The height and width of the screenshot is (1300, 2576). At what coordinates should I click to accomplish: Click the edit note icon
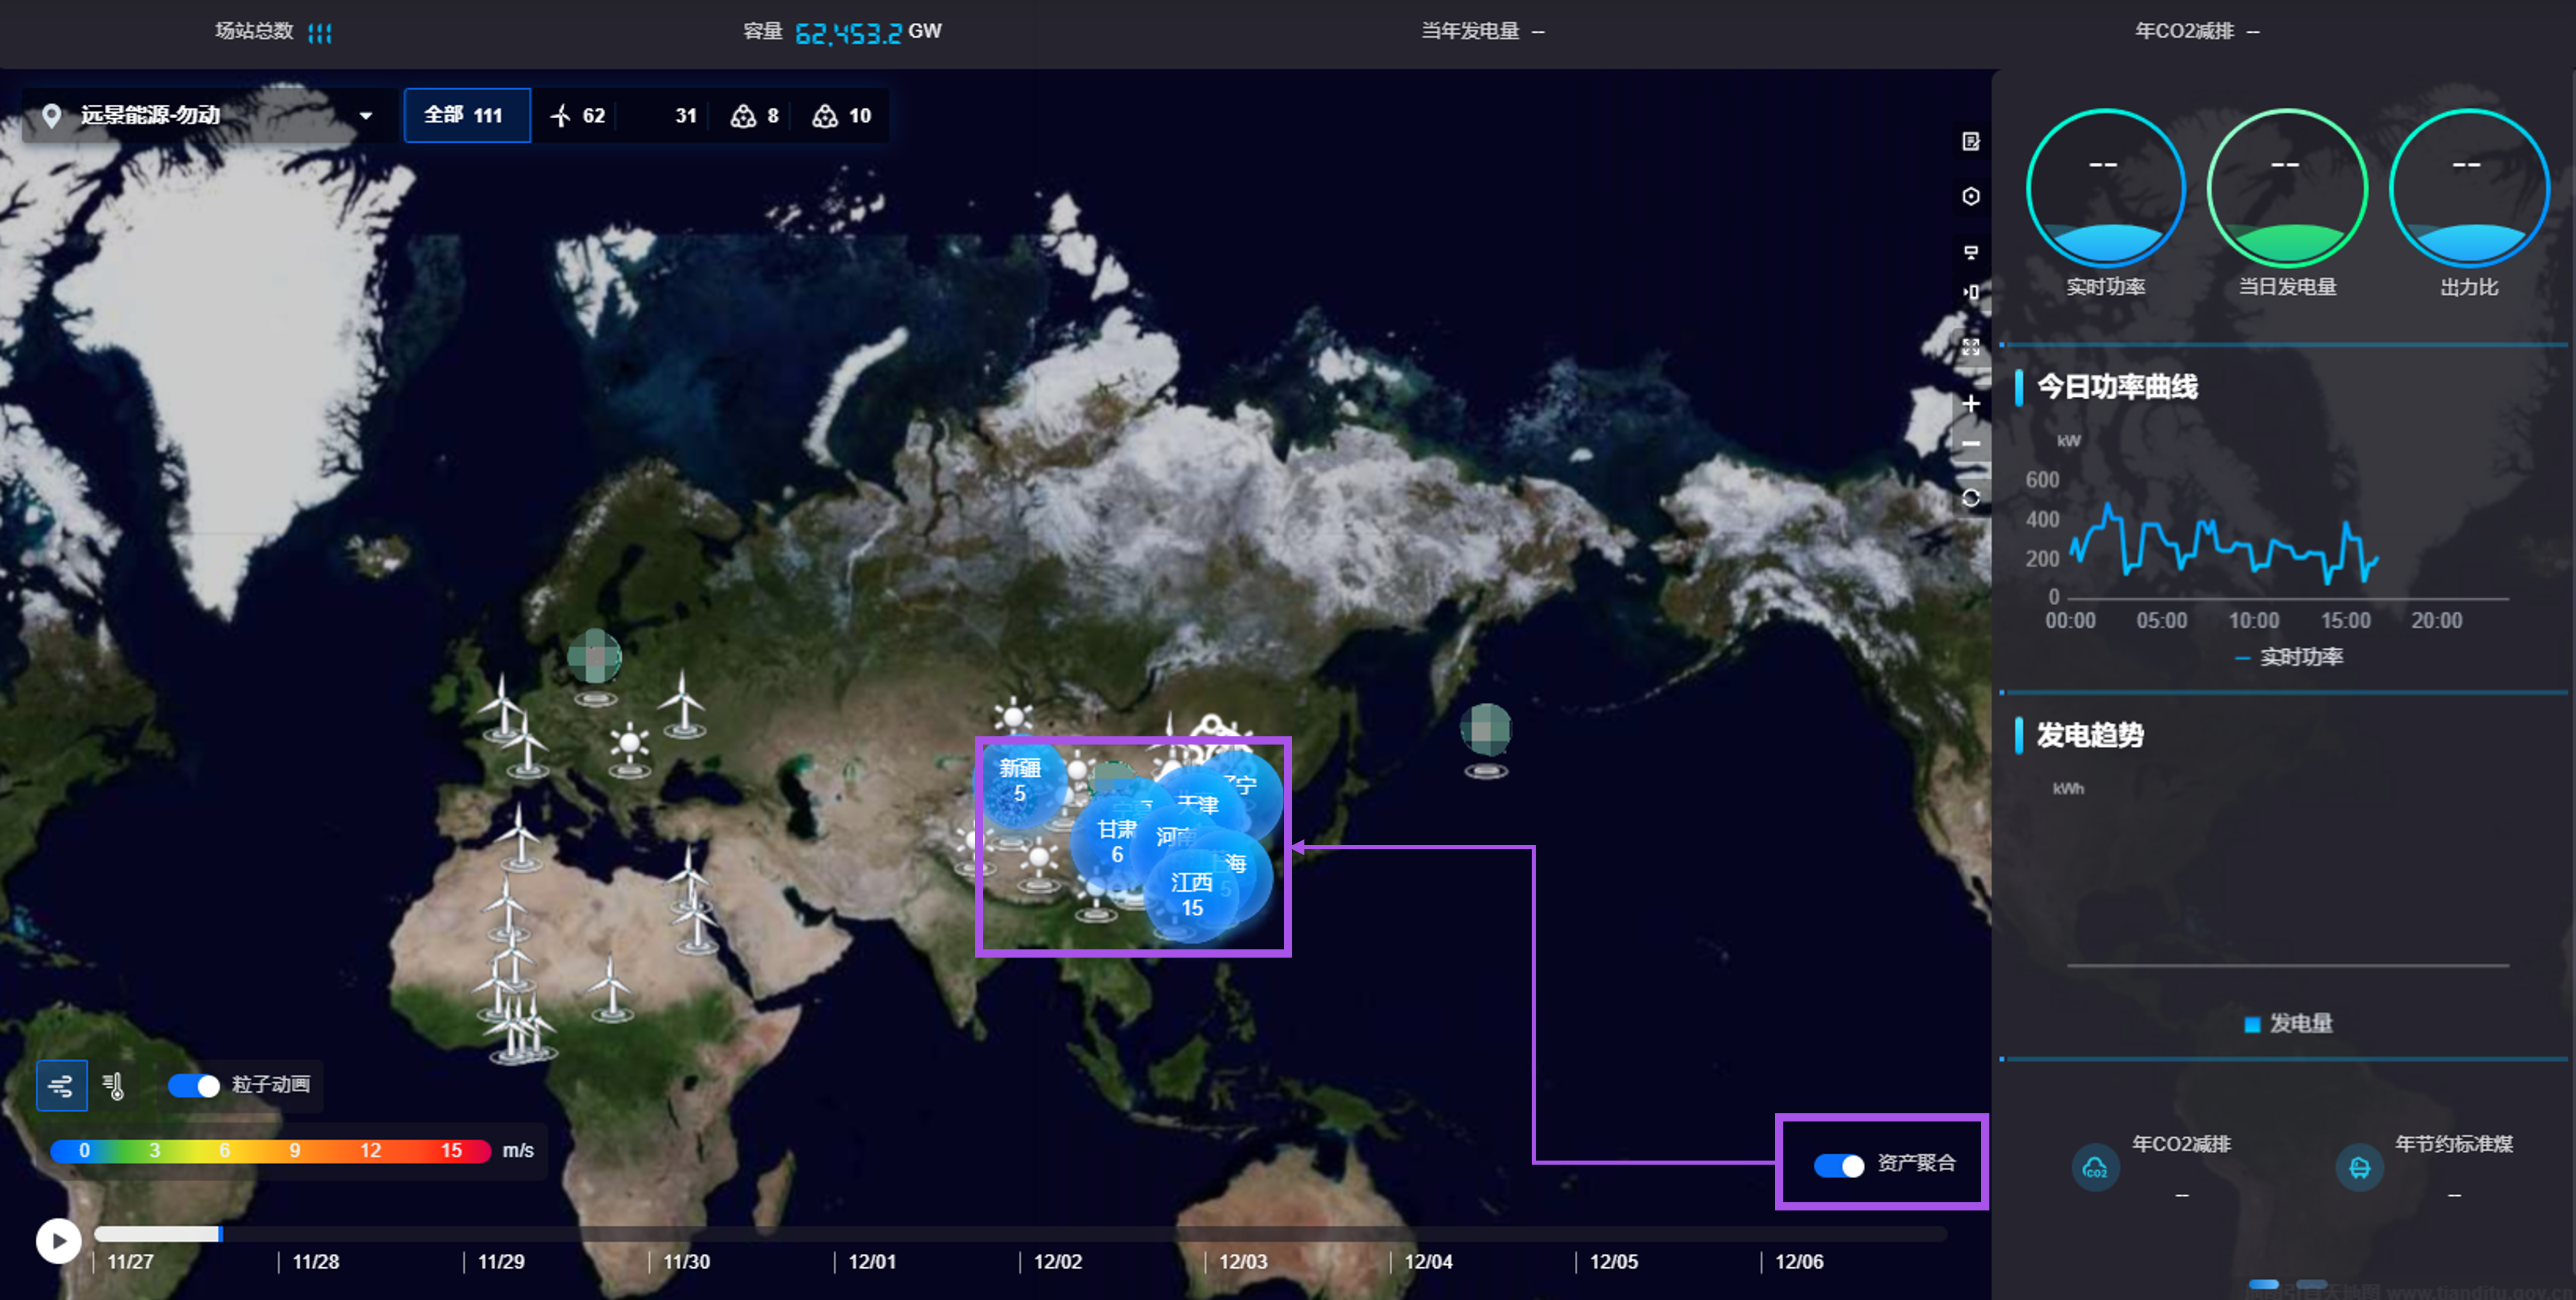(x=1970, y=141)
